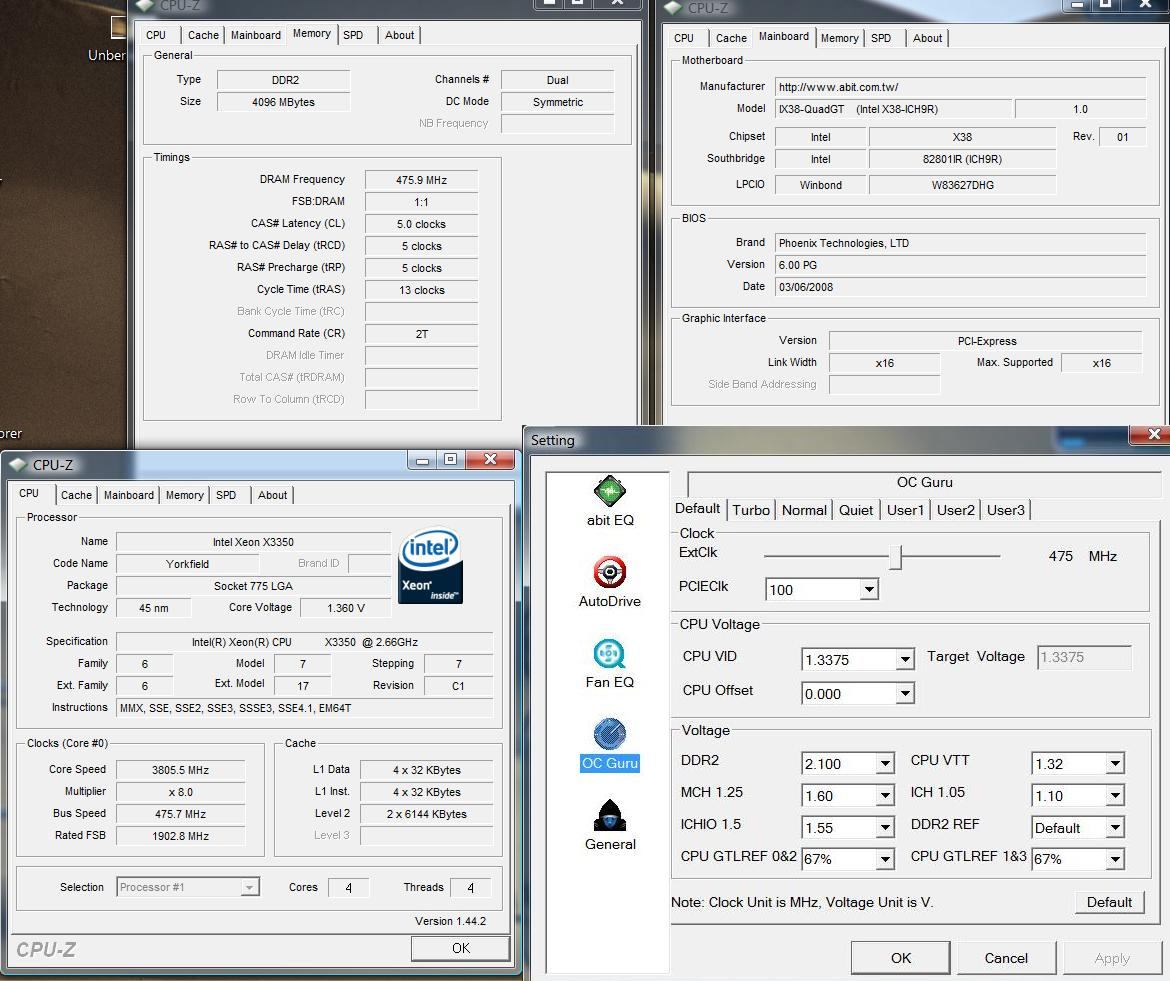Maximize the CPU-Z processor window
The image size is (1170, 981).
click(x=450, y=460)
